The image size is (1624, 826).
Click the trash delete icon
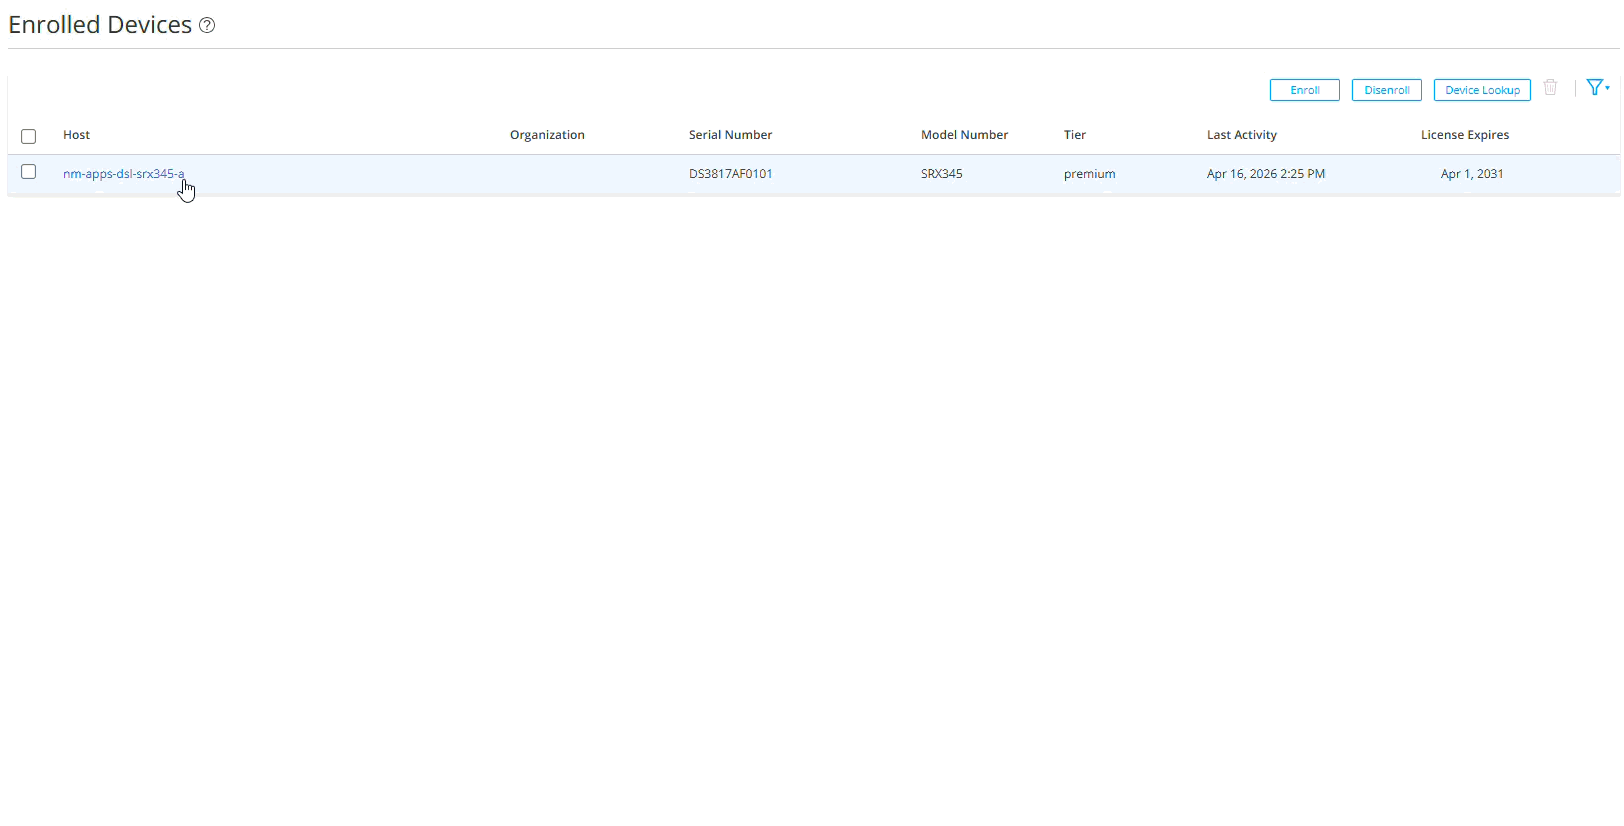pyautogui.click(x=1550, y=88)
